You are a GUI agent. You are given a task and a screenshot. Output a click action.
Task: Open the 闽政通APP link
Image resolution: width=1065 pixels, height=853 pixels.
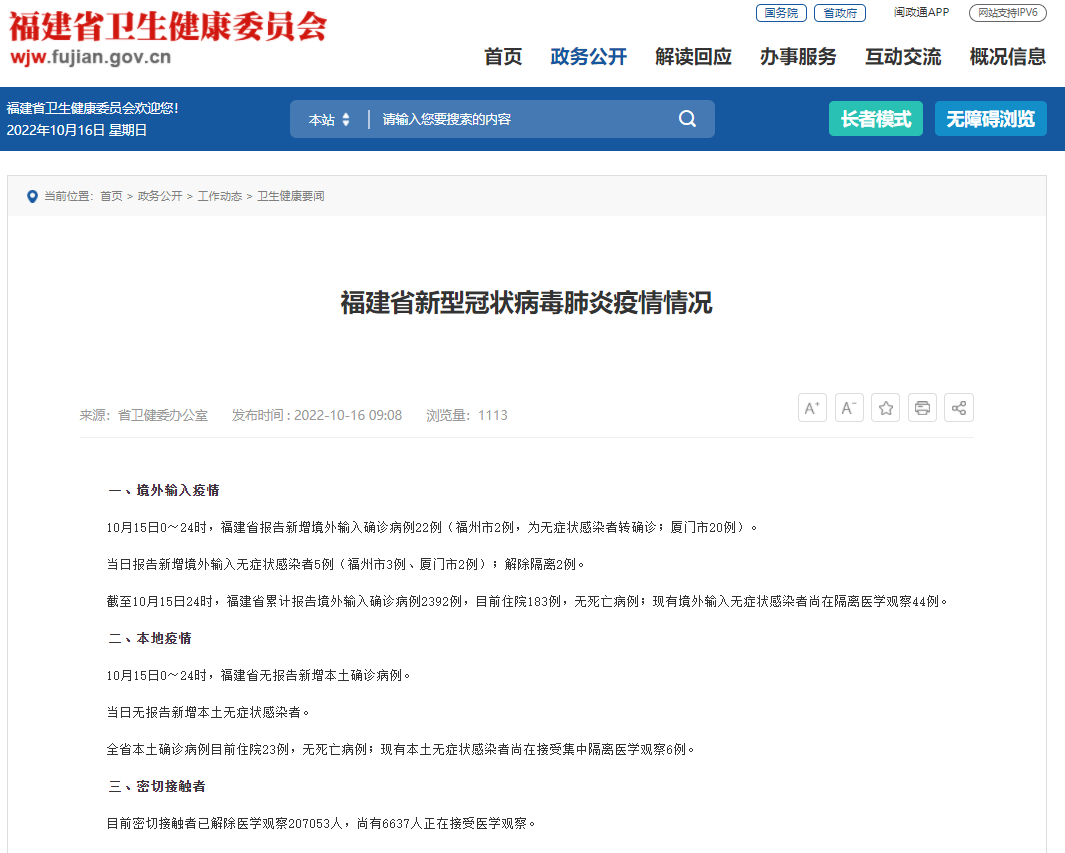[x=921, y=13]
